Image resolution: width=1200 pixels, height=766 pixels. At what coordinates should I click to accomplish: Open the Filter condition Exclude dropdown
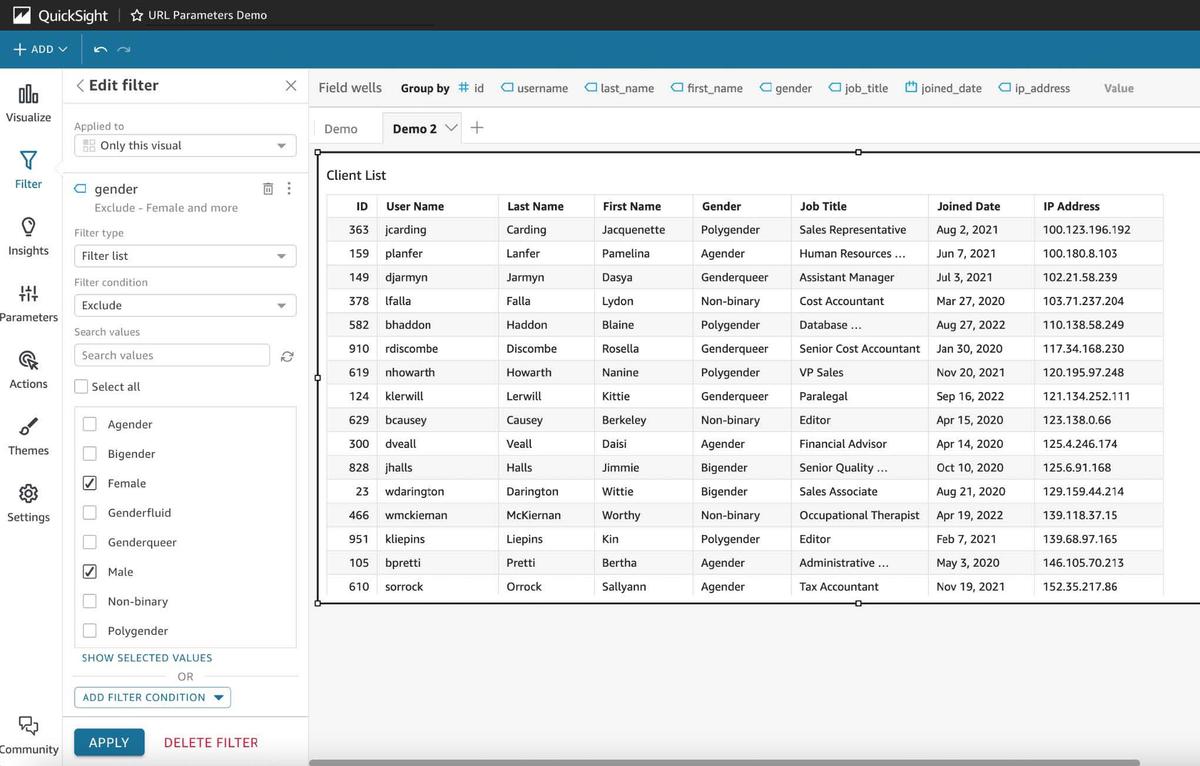pos(185,306)
